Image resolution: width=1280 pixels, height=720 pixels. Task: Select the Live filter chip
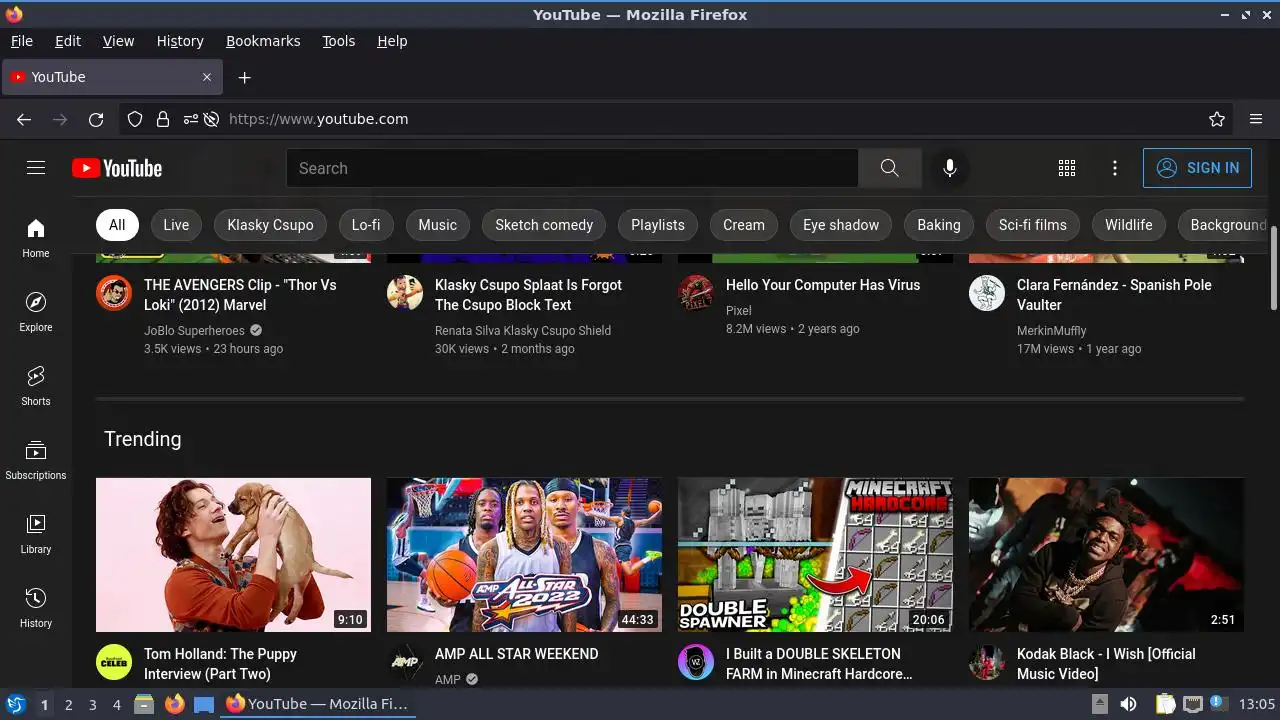pyautogui.click(x=176, y=225)
